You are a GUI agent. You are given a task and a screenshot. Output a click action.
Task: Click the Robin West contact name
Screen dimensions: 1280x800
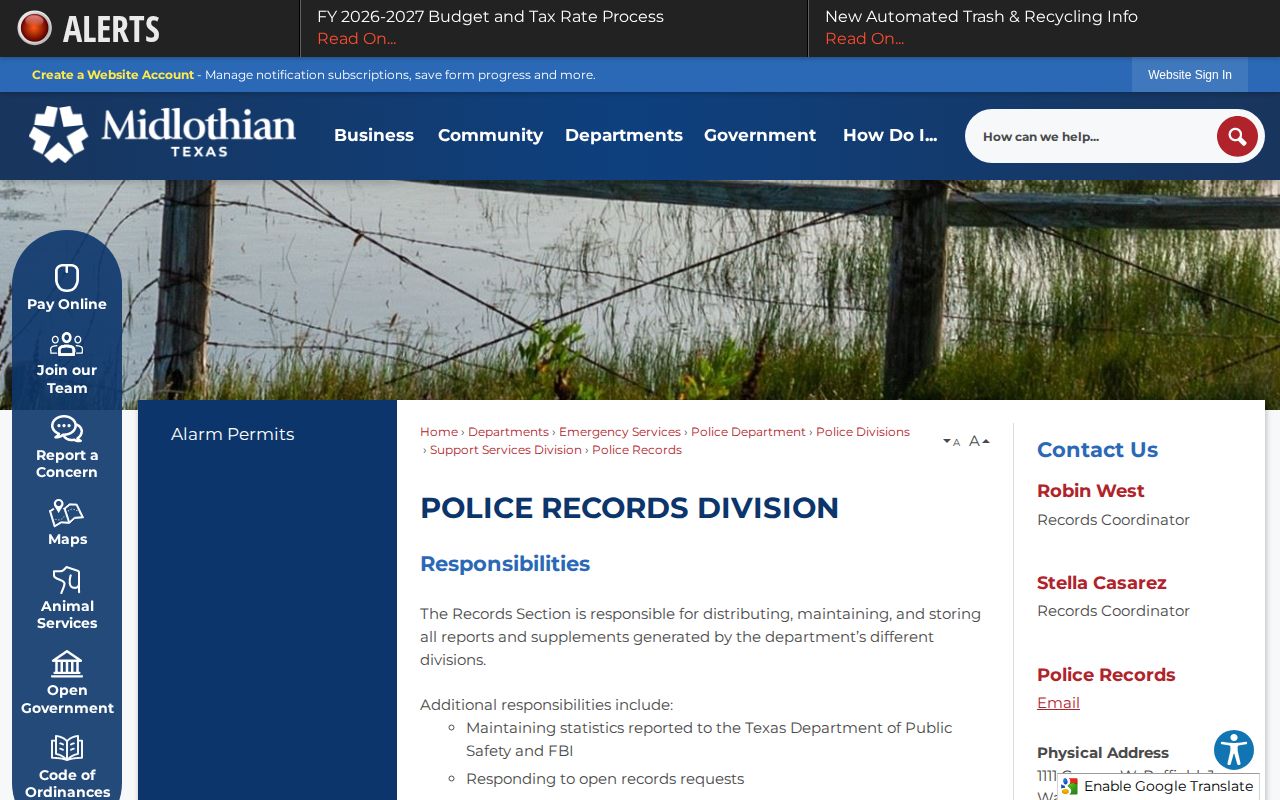click(1090, 491)
